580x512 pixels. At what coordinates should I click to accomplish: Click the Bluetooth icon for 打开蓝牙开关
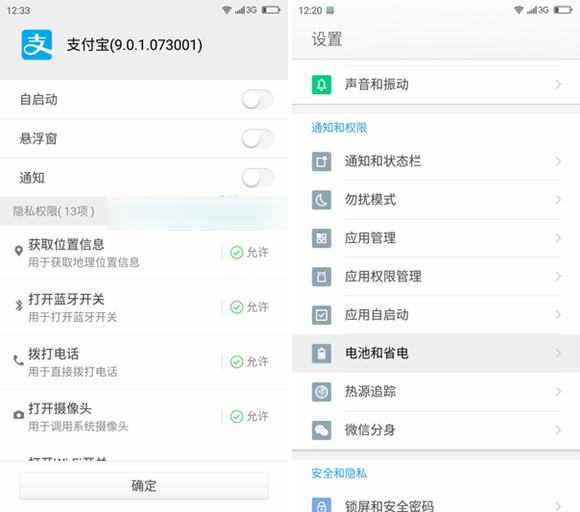pos(18,305)
